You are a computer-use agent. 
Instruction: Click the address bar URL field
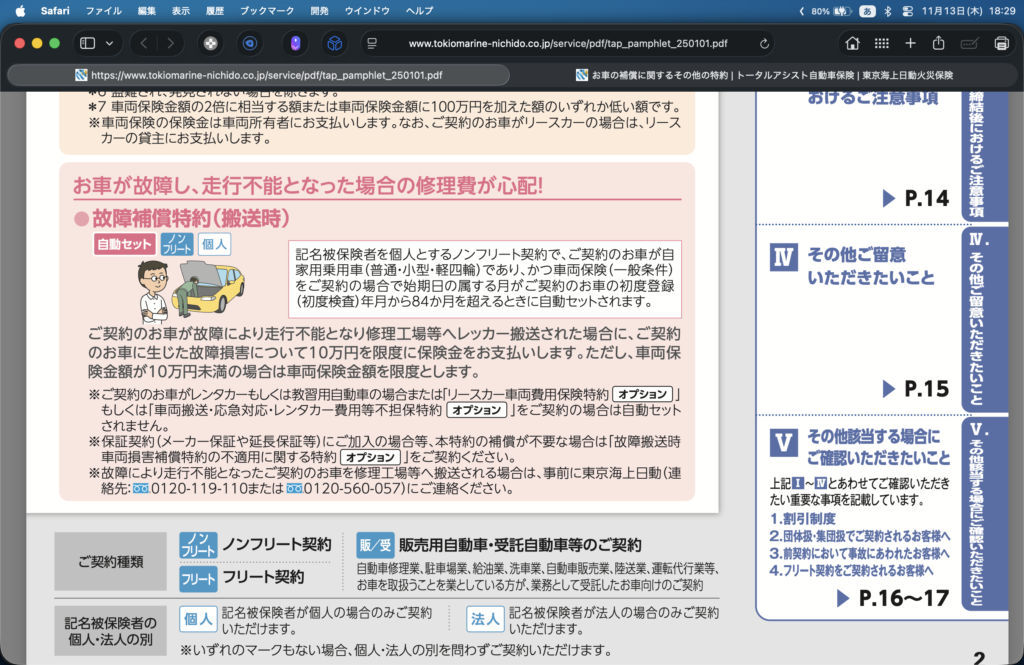pyautogui.click(x=567, y=44)
